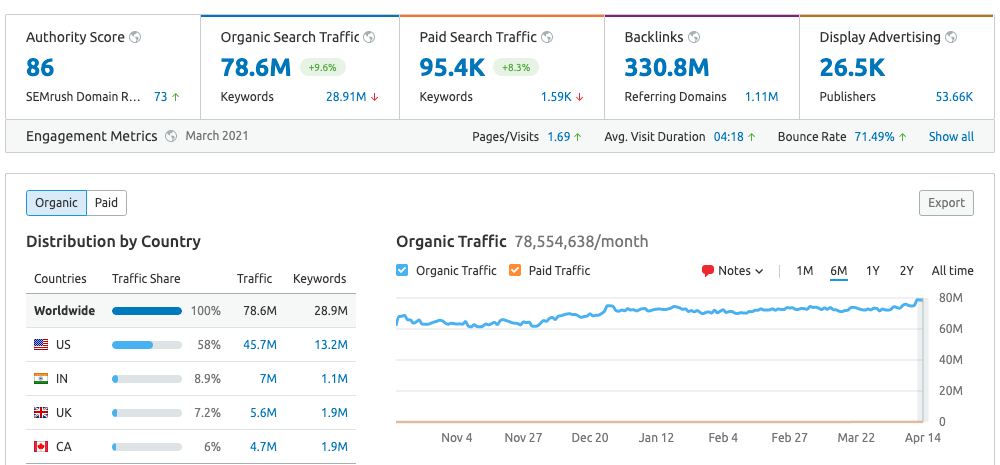Select the 1Y time range
Screen dimensions: 1000x465
pos(872,270)
